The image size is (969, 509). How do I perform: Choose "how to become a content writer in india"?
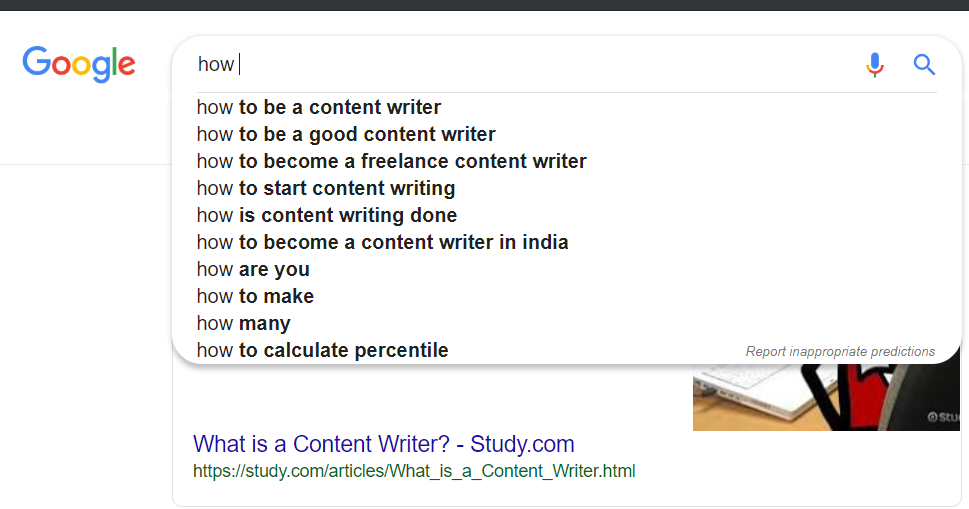[382, 242]
